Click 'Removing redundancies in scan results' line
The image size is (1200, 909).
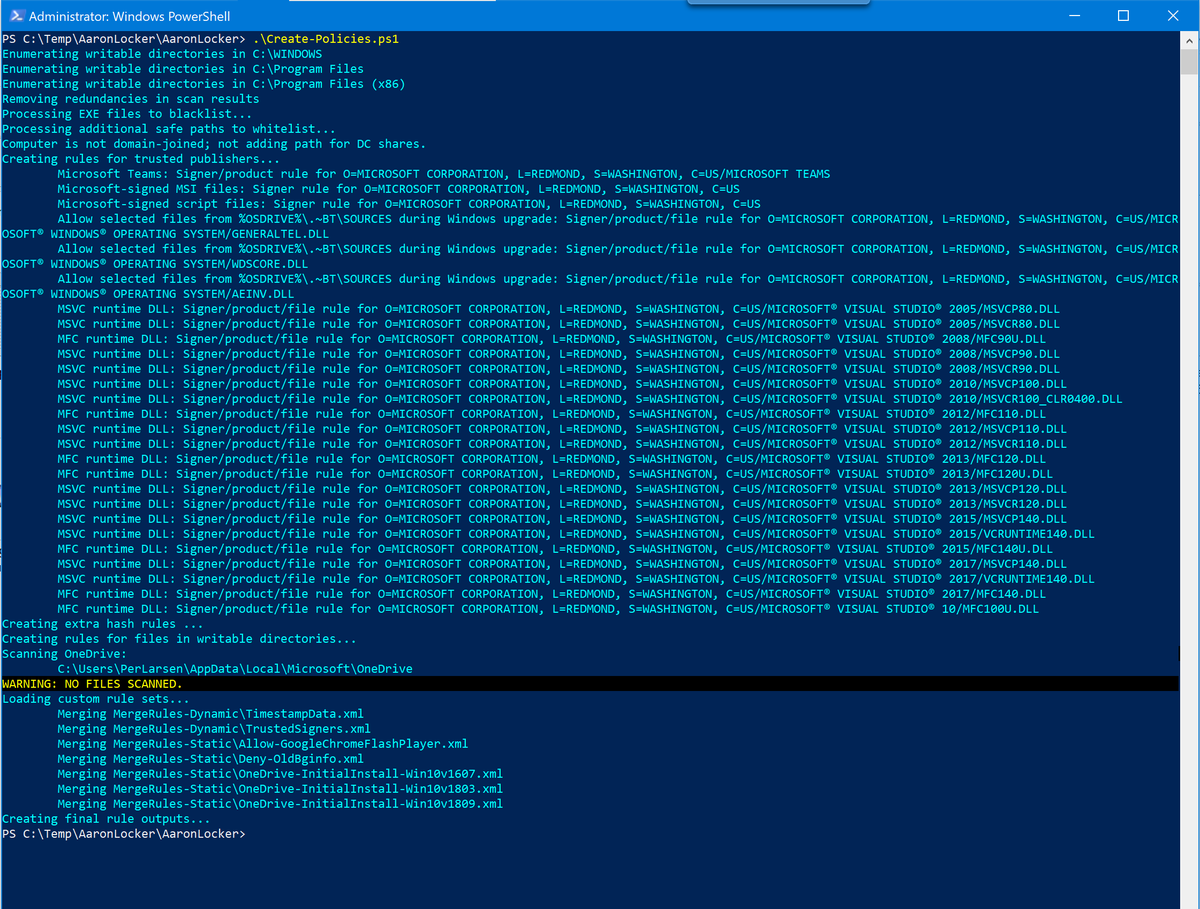[x=130, y=99]
